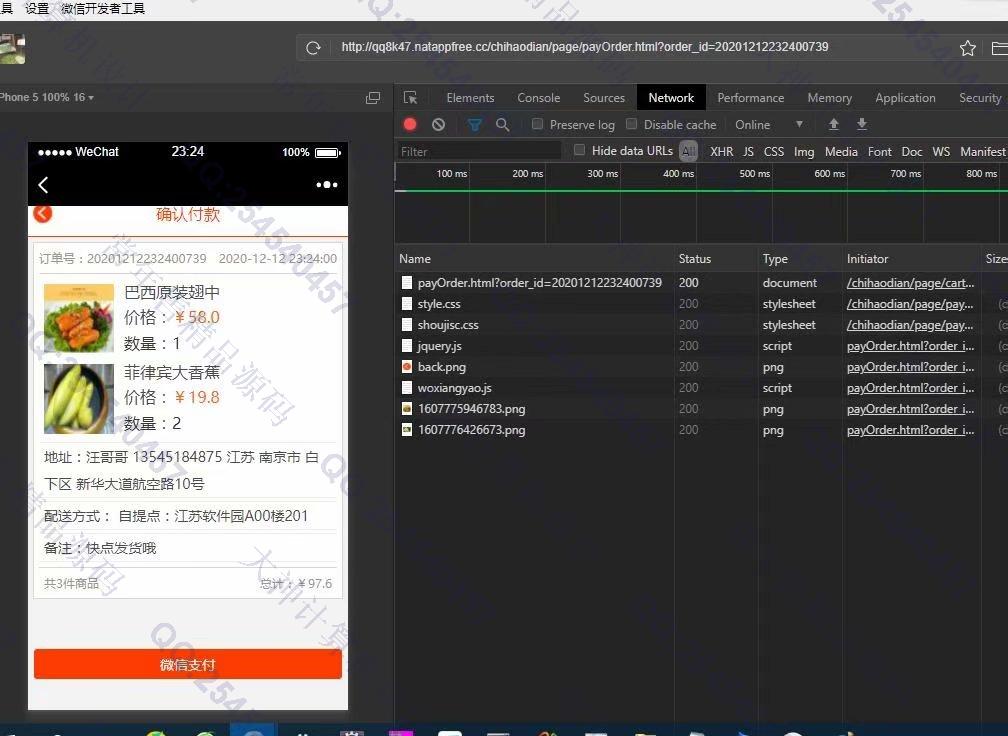Open the Online throttling dropdown

tap(769, 125)
